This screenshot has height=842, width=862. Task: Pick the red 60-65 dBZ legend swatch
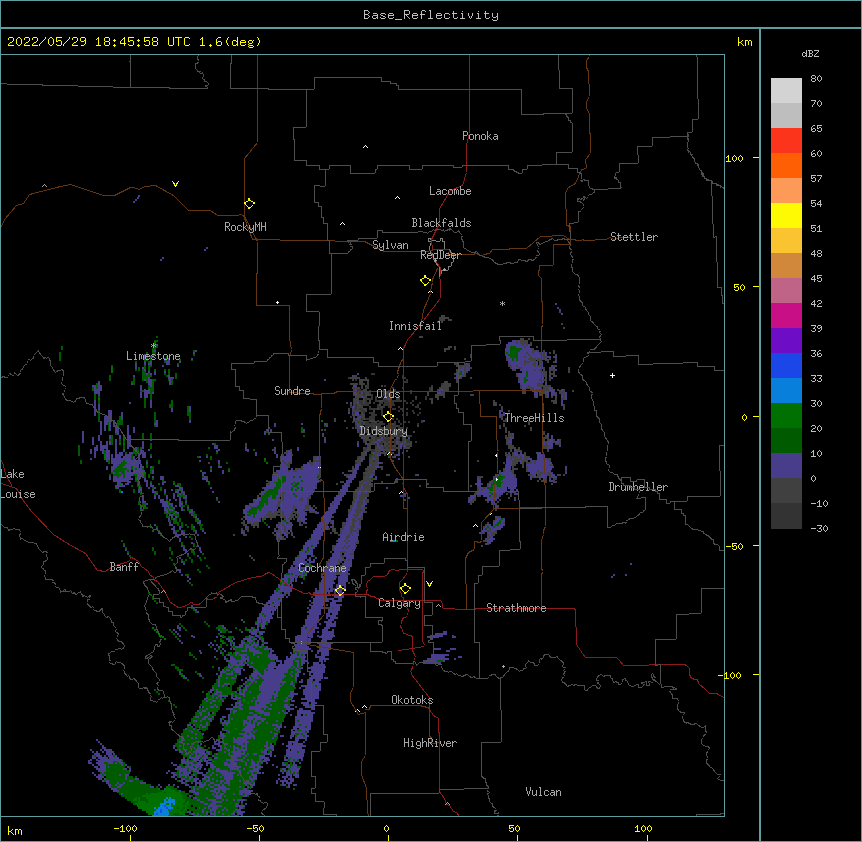786,141
